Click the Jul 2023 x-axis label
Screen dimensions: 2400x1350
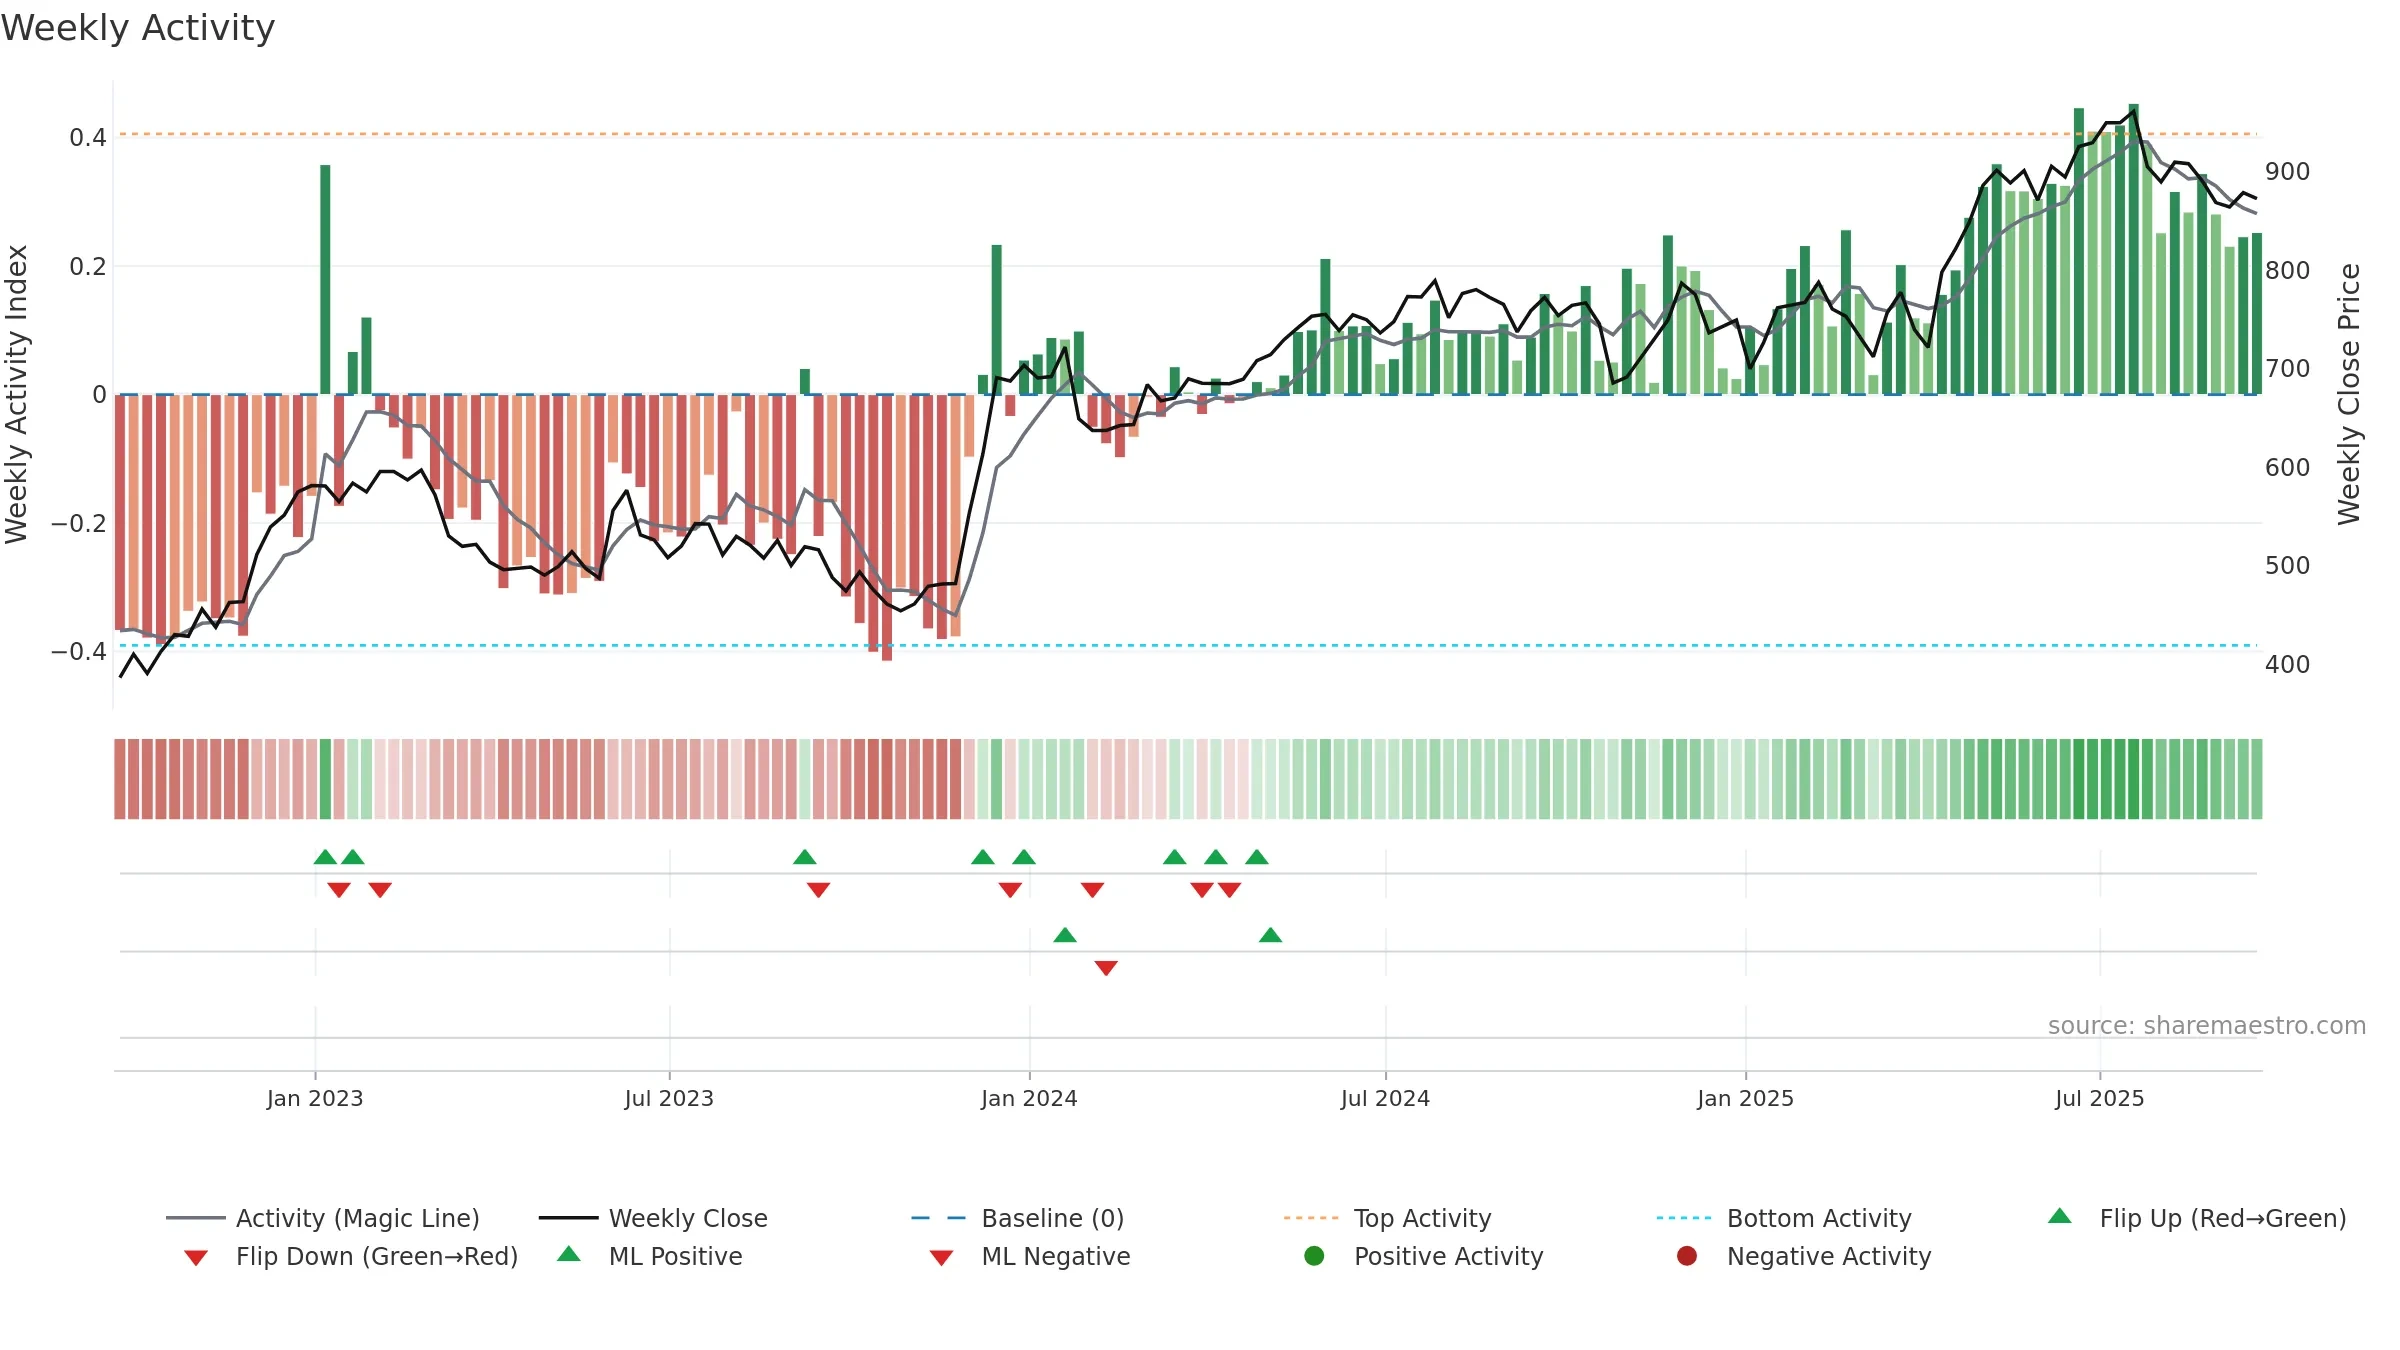tap(669, 1098)
